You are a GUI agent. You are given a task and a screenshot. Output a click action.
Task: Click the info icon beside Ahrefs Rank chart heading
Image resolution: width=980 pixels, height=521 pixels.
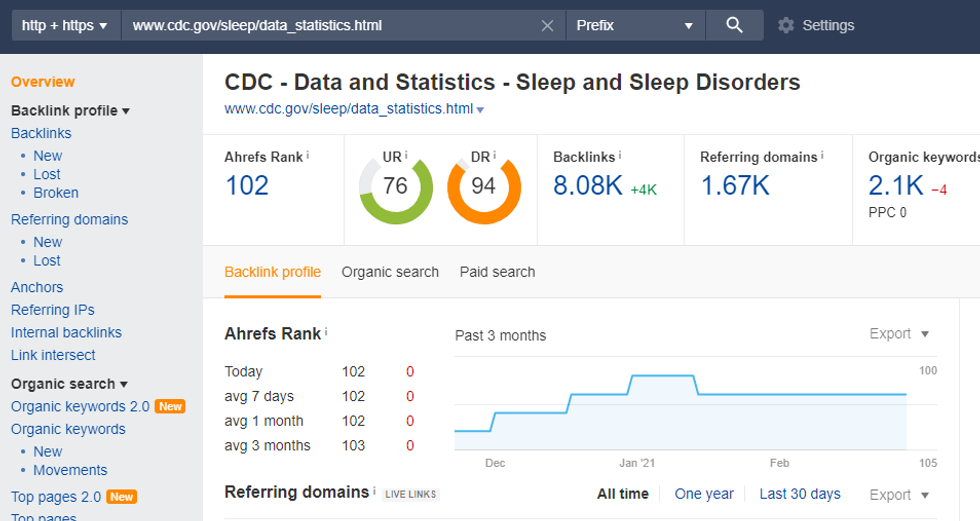pos(326,332)
